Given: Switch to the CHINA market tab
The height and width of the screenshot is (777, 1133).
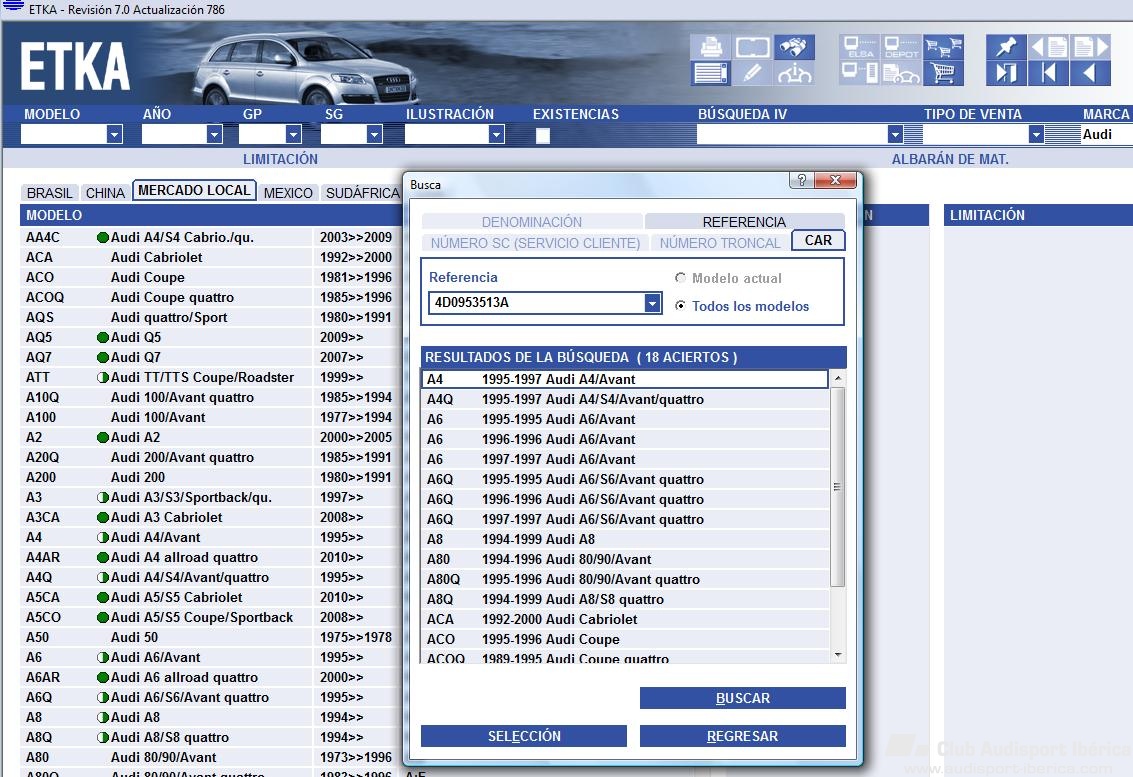Looking at the screenshot, I should coord(105,193).
